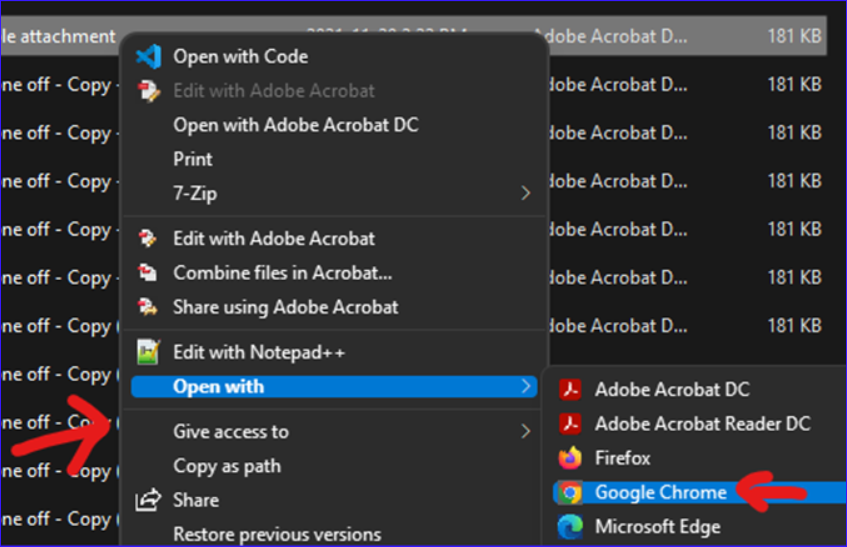The image size is (847, 547).
Task: Click the Combine files in Acrobat icon
Action: coord(147,273)
